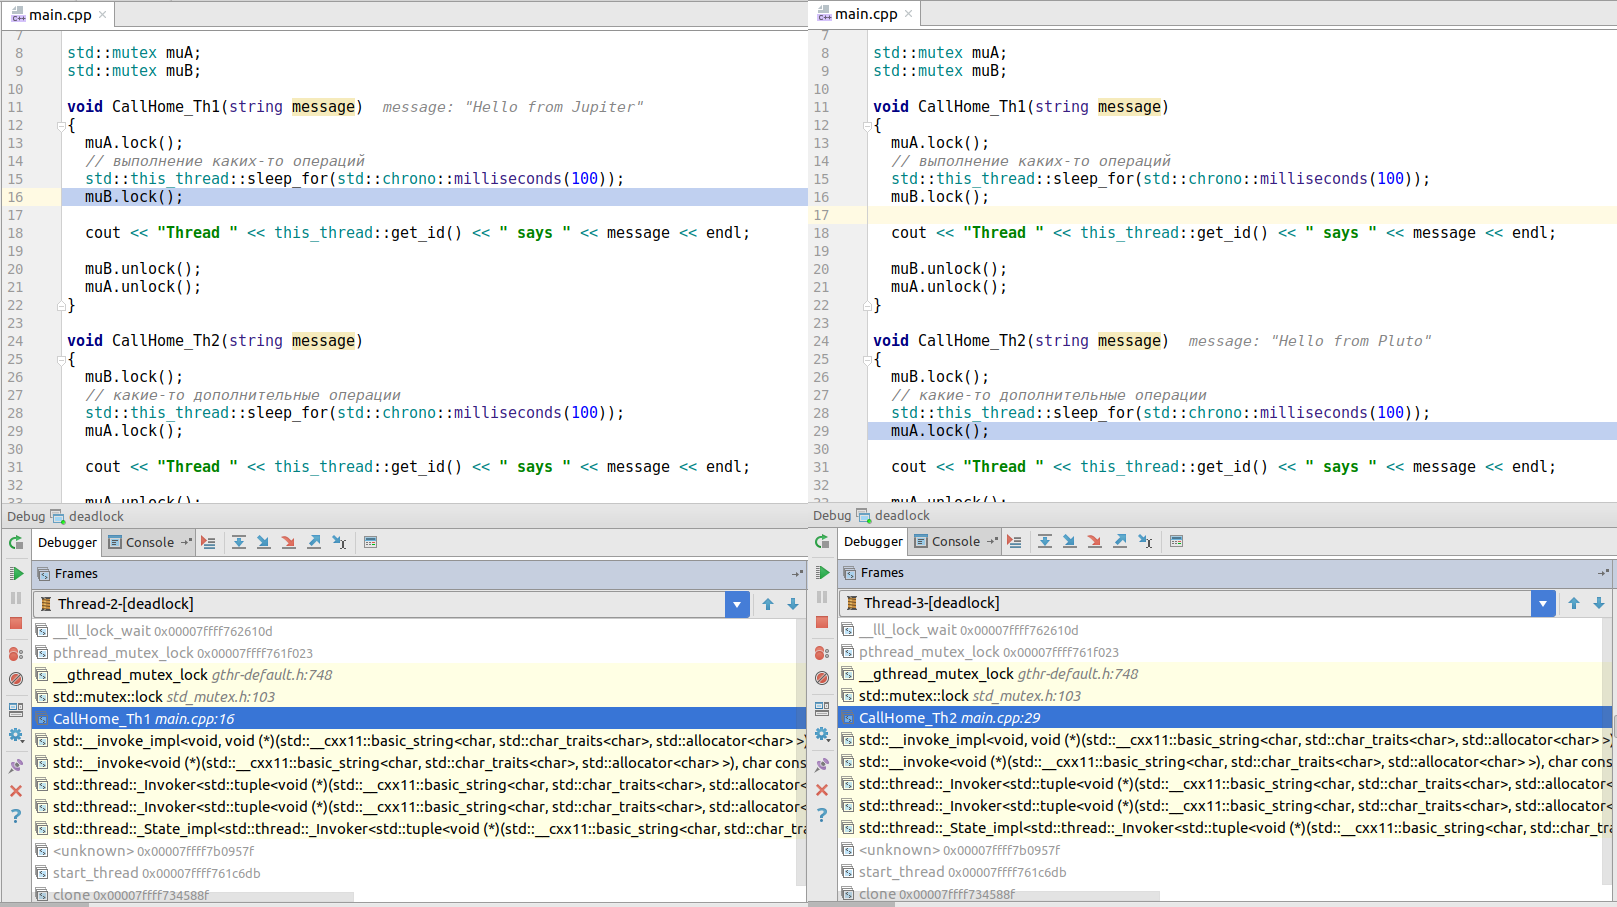Open debugger settings gear in left panel
The width and height of the screenshot is (1617, 907).
click(16, 735)
